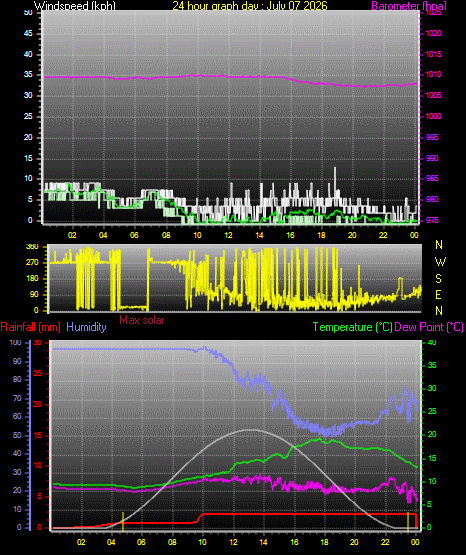Select the 995 value on barometer axis

(x=432, y=137)
